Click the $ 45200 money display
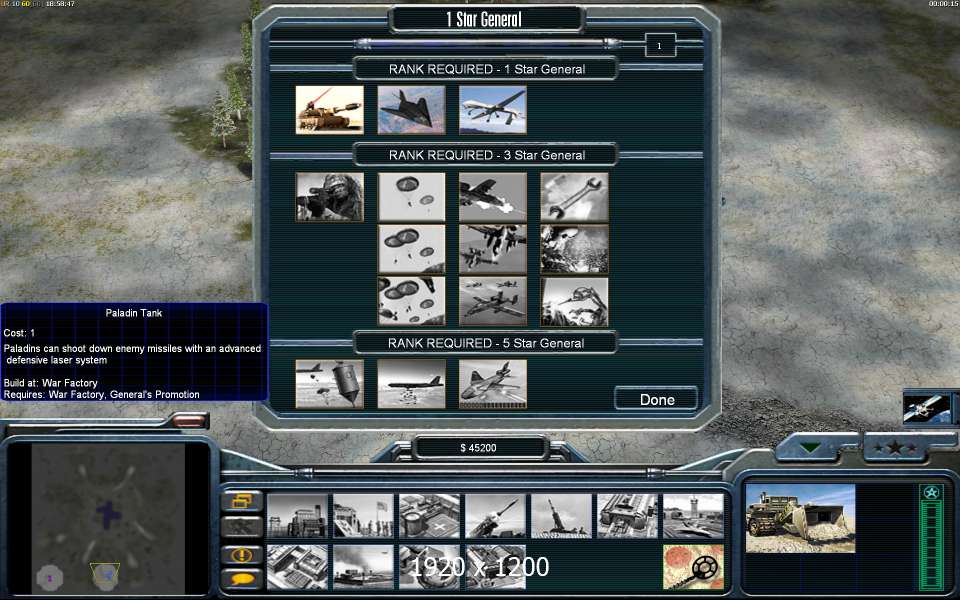This screenshot has width=960, height=600. (x=478, y=448)
